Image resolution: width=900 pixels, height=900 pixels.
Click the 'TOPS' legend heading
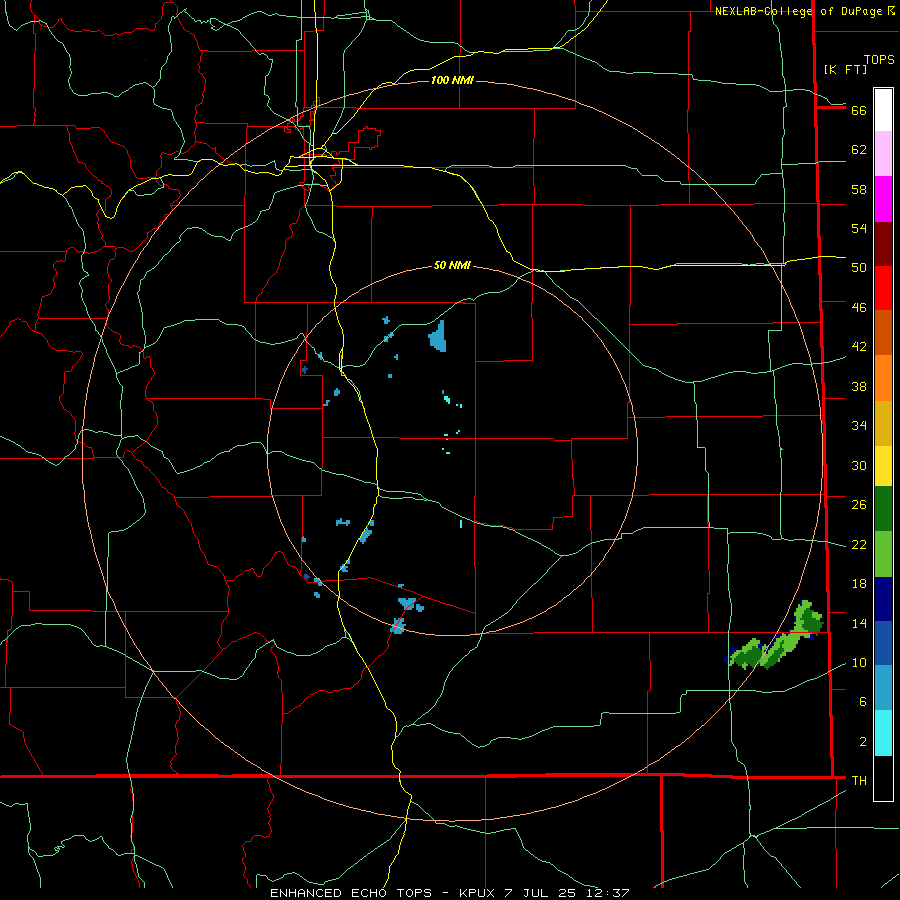coord(879,60)
